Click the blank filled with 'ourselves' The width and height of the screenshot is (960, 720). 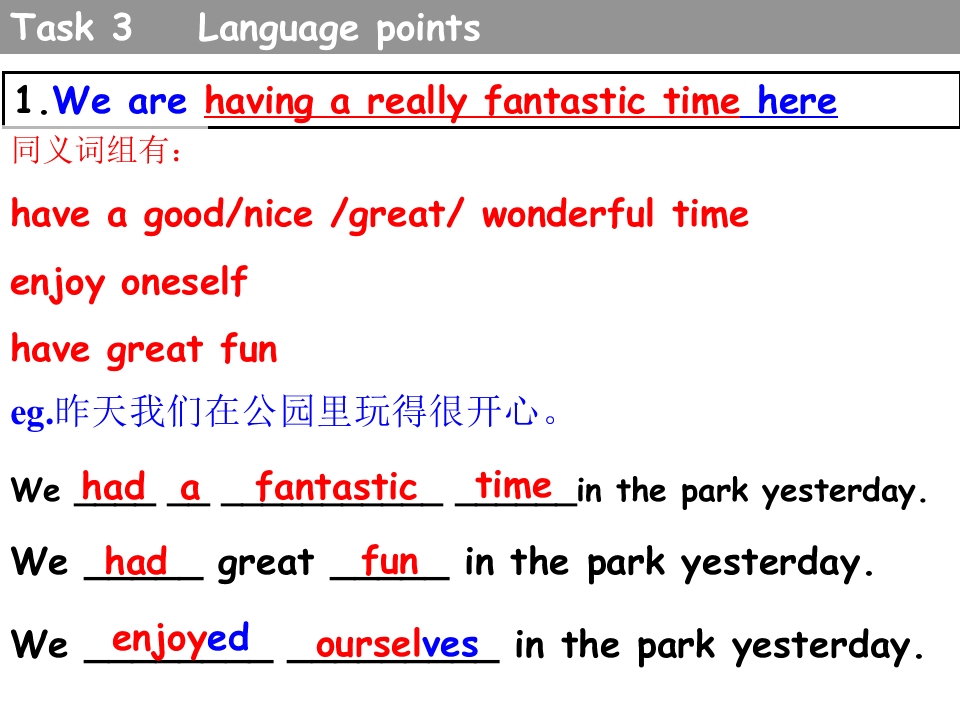[x=396, y=645]
